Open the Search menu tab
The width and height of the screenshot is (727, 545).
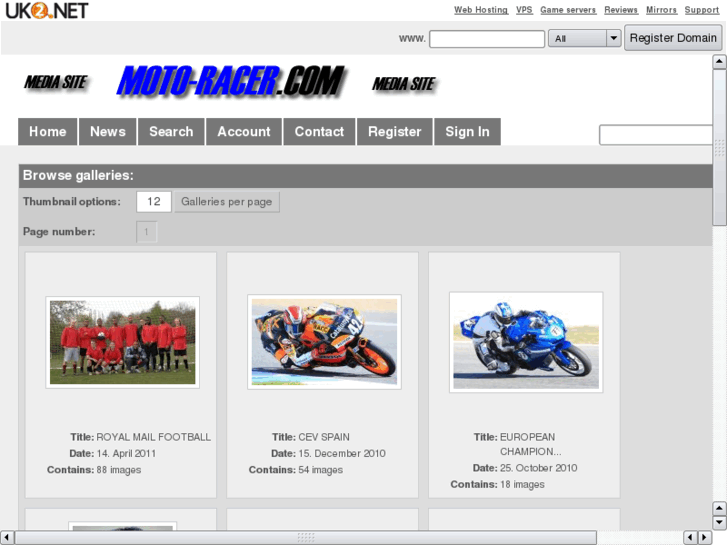(x=171, y=132)
